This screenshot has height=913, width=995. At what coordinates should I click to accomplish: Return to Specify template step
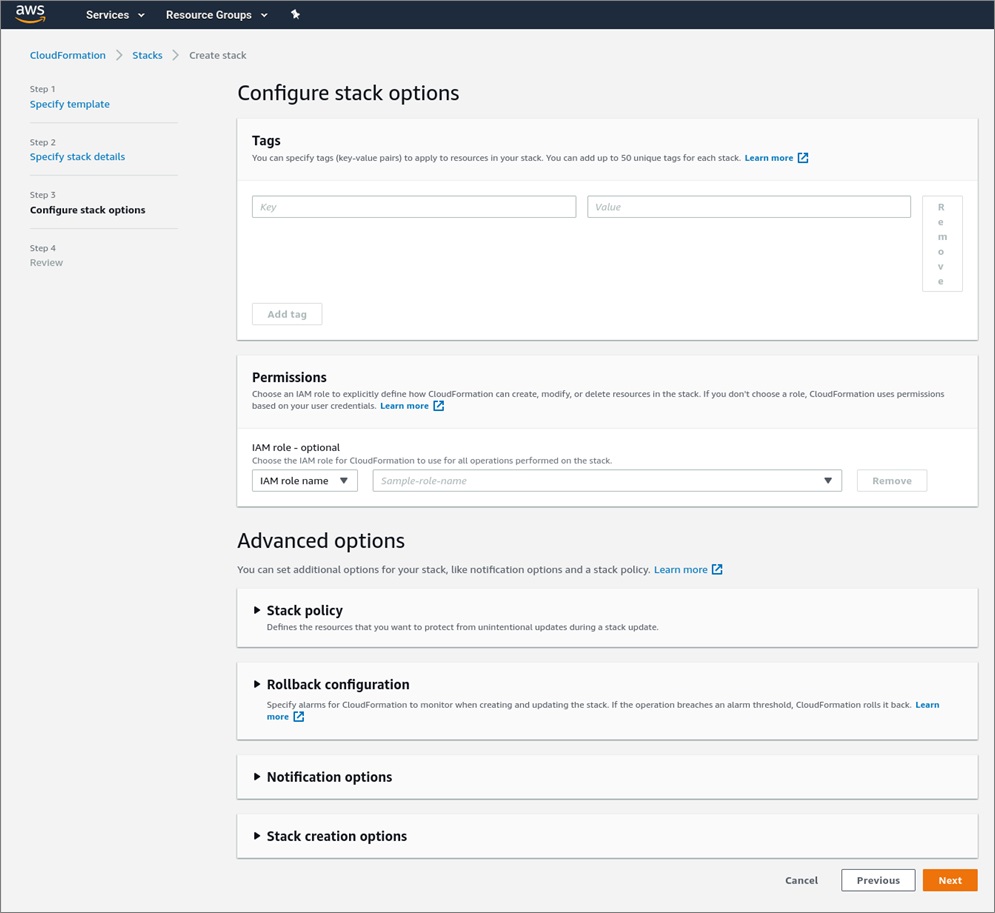click(x=70, y=104)
